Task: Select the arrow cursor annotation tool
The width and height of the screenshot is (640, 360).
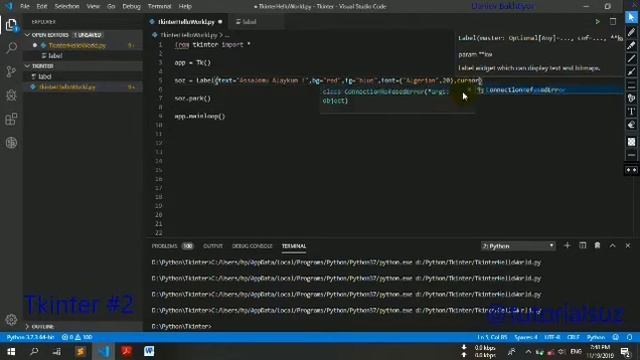Action: 631,17
